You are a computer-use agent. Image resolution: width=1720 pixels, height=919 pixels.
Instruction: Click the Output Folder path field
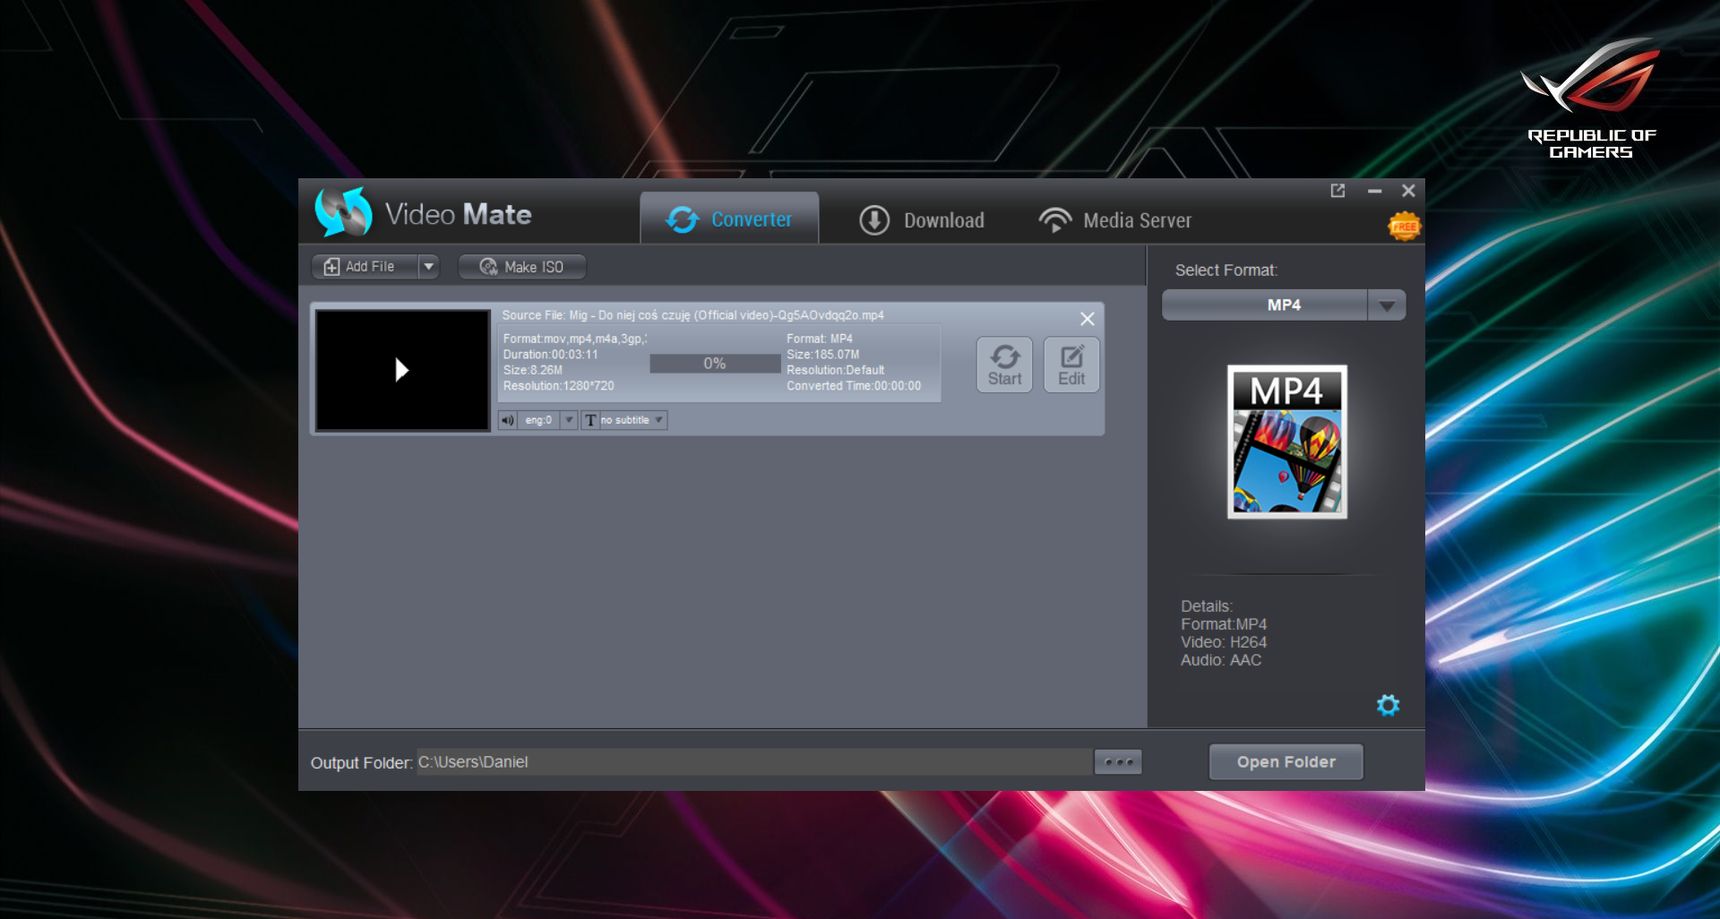tap(754, 762)
